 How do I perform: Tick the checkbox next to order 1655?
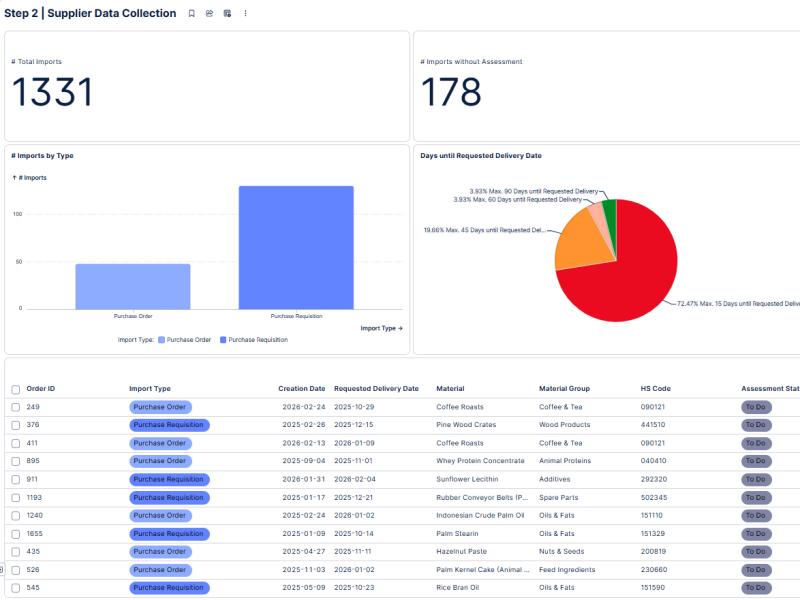click(x=15, y=533)
